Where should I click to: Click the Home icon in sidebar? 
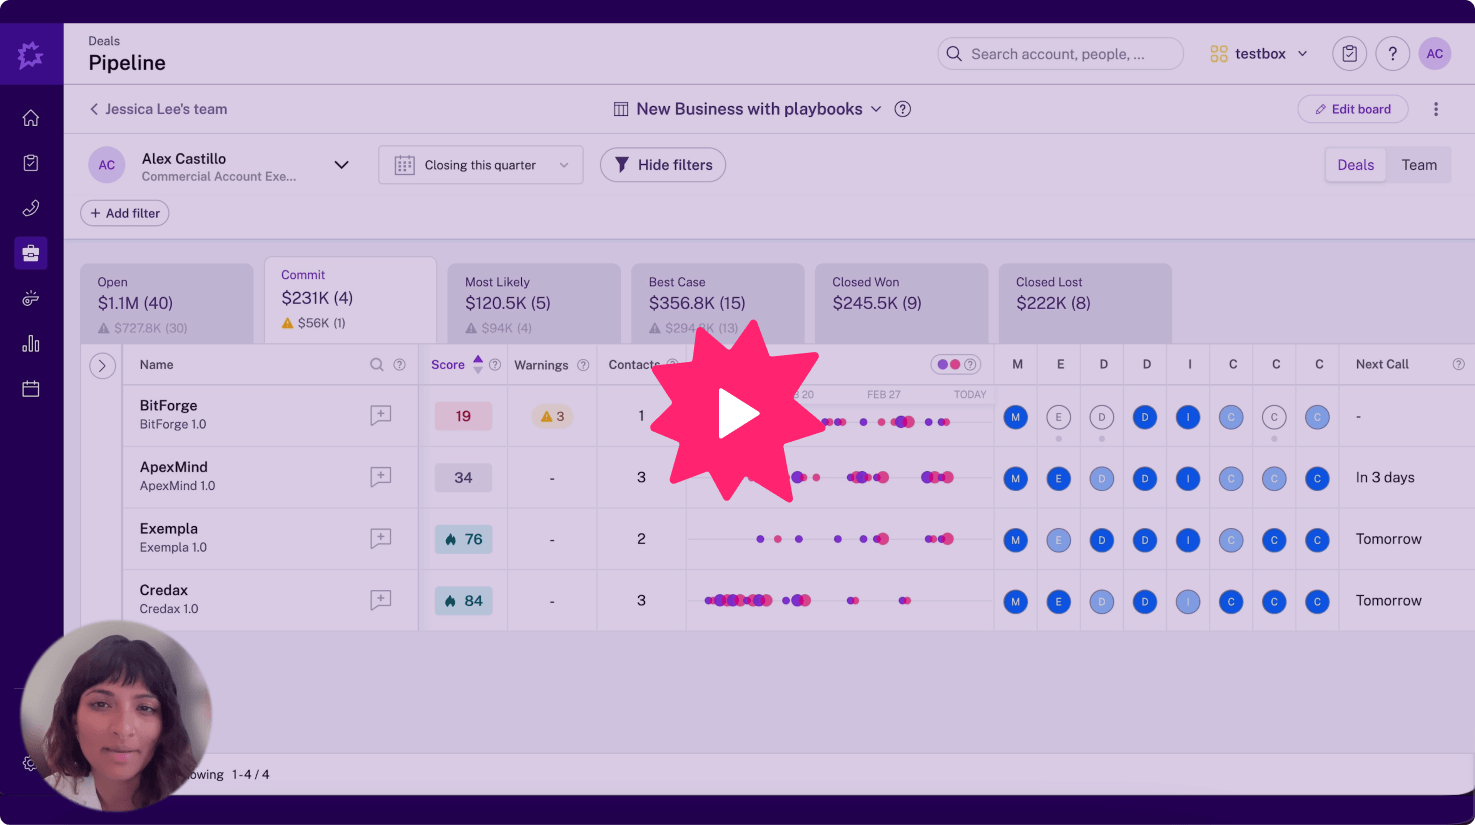pos(31,118)
